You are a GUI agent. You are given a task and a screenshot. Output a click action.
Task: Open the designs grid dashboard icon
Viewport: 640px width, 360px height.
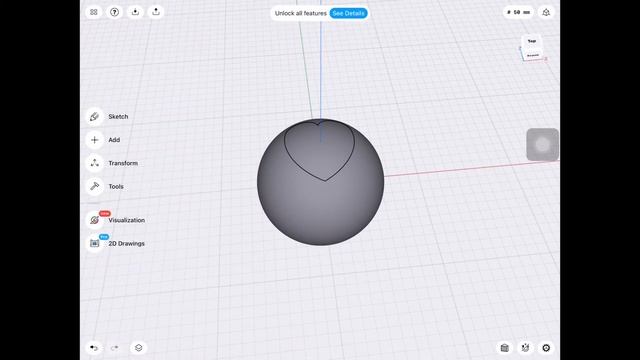(93, 12)
